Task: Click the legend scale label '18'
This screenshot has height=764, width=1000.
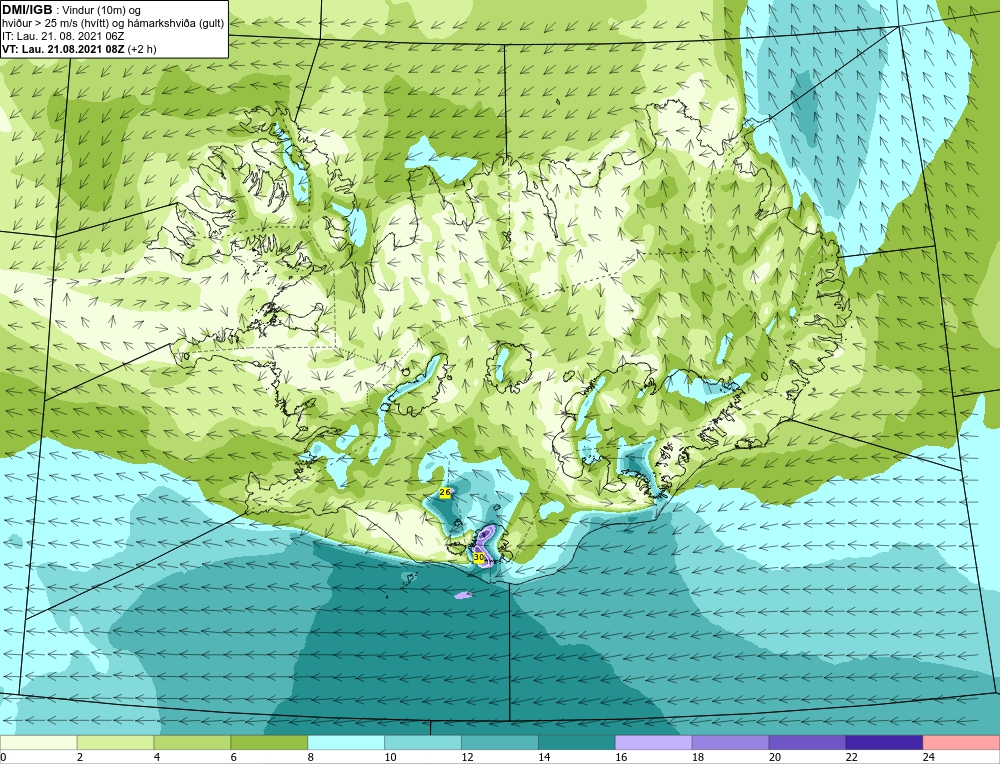Action: (x=698, y=757)
